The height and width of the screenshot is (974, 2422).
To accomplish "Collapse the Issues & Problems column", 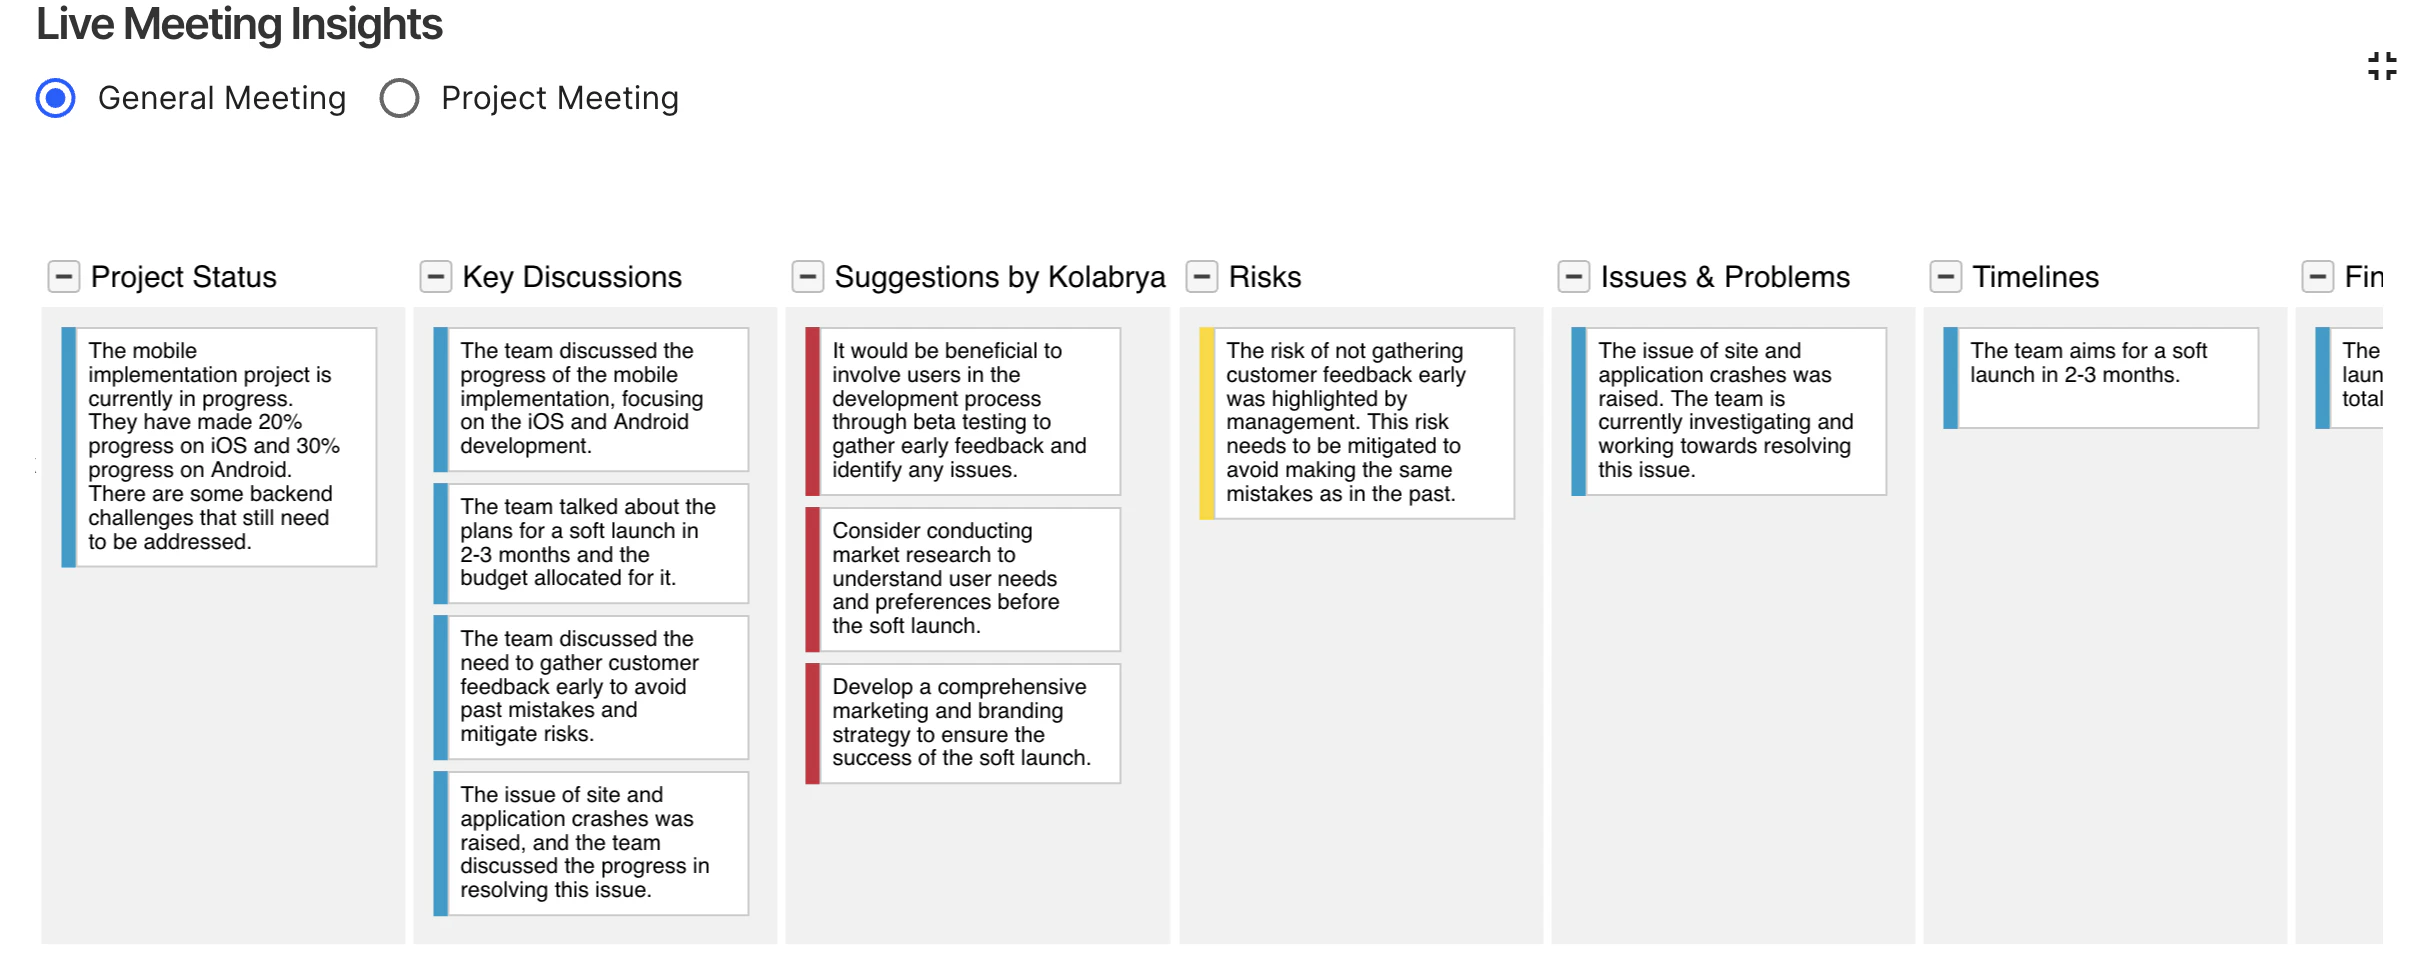I will [1574, 277].
